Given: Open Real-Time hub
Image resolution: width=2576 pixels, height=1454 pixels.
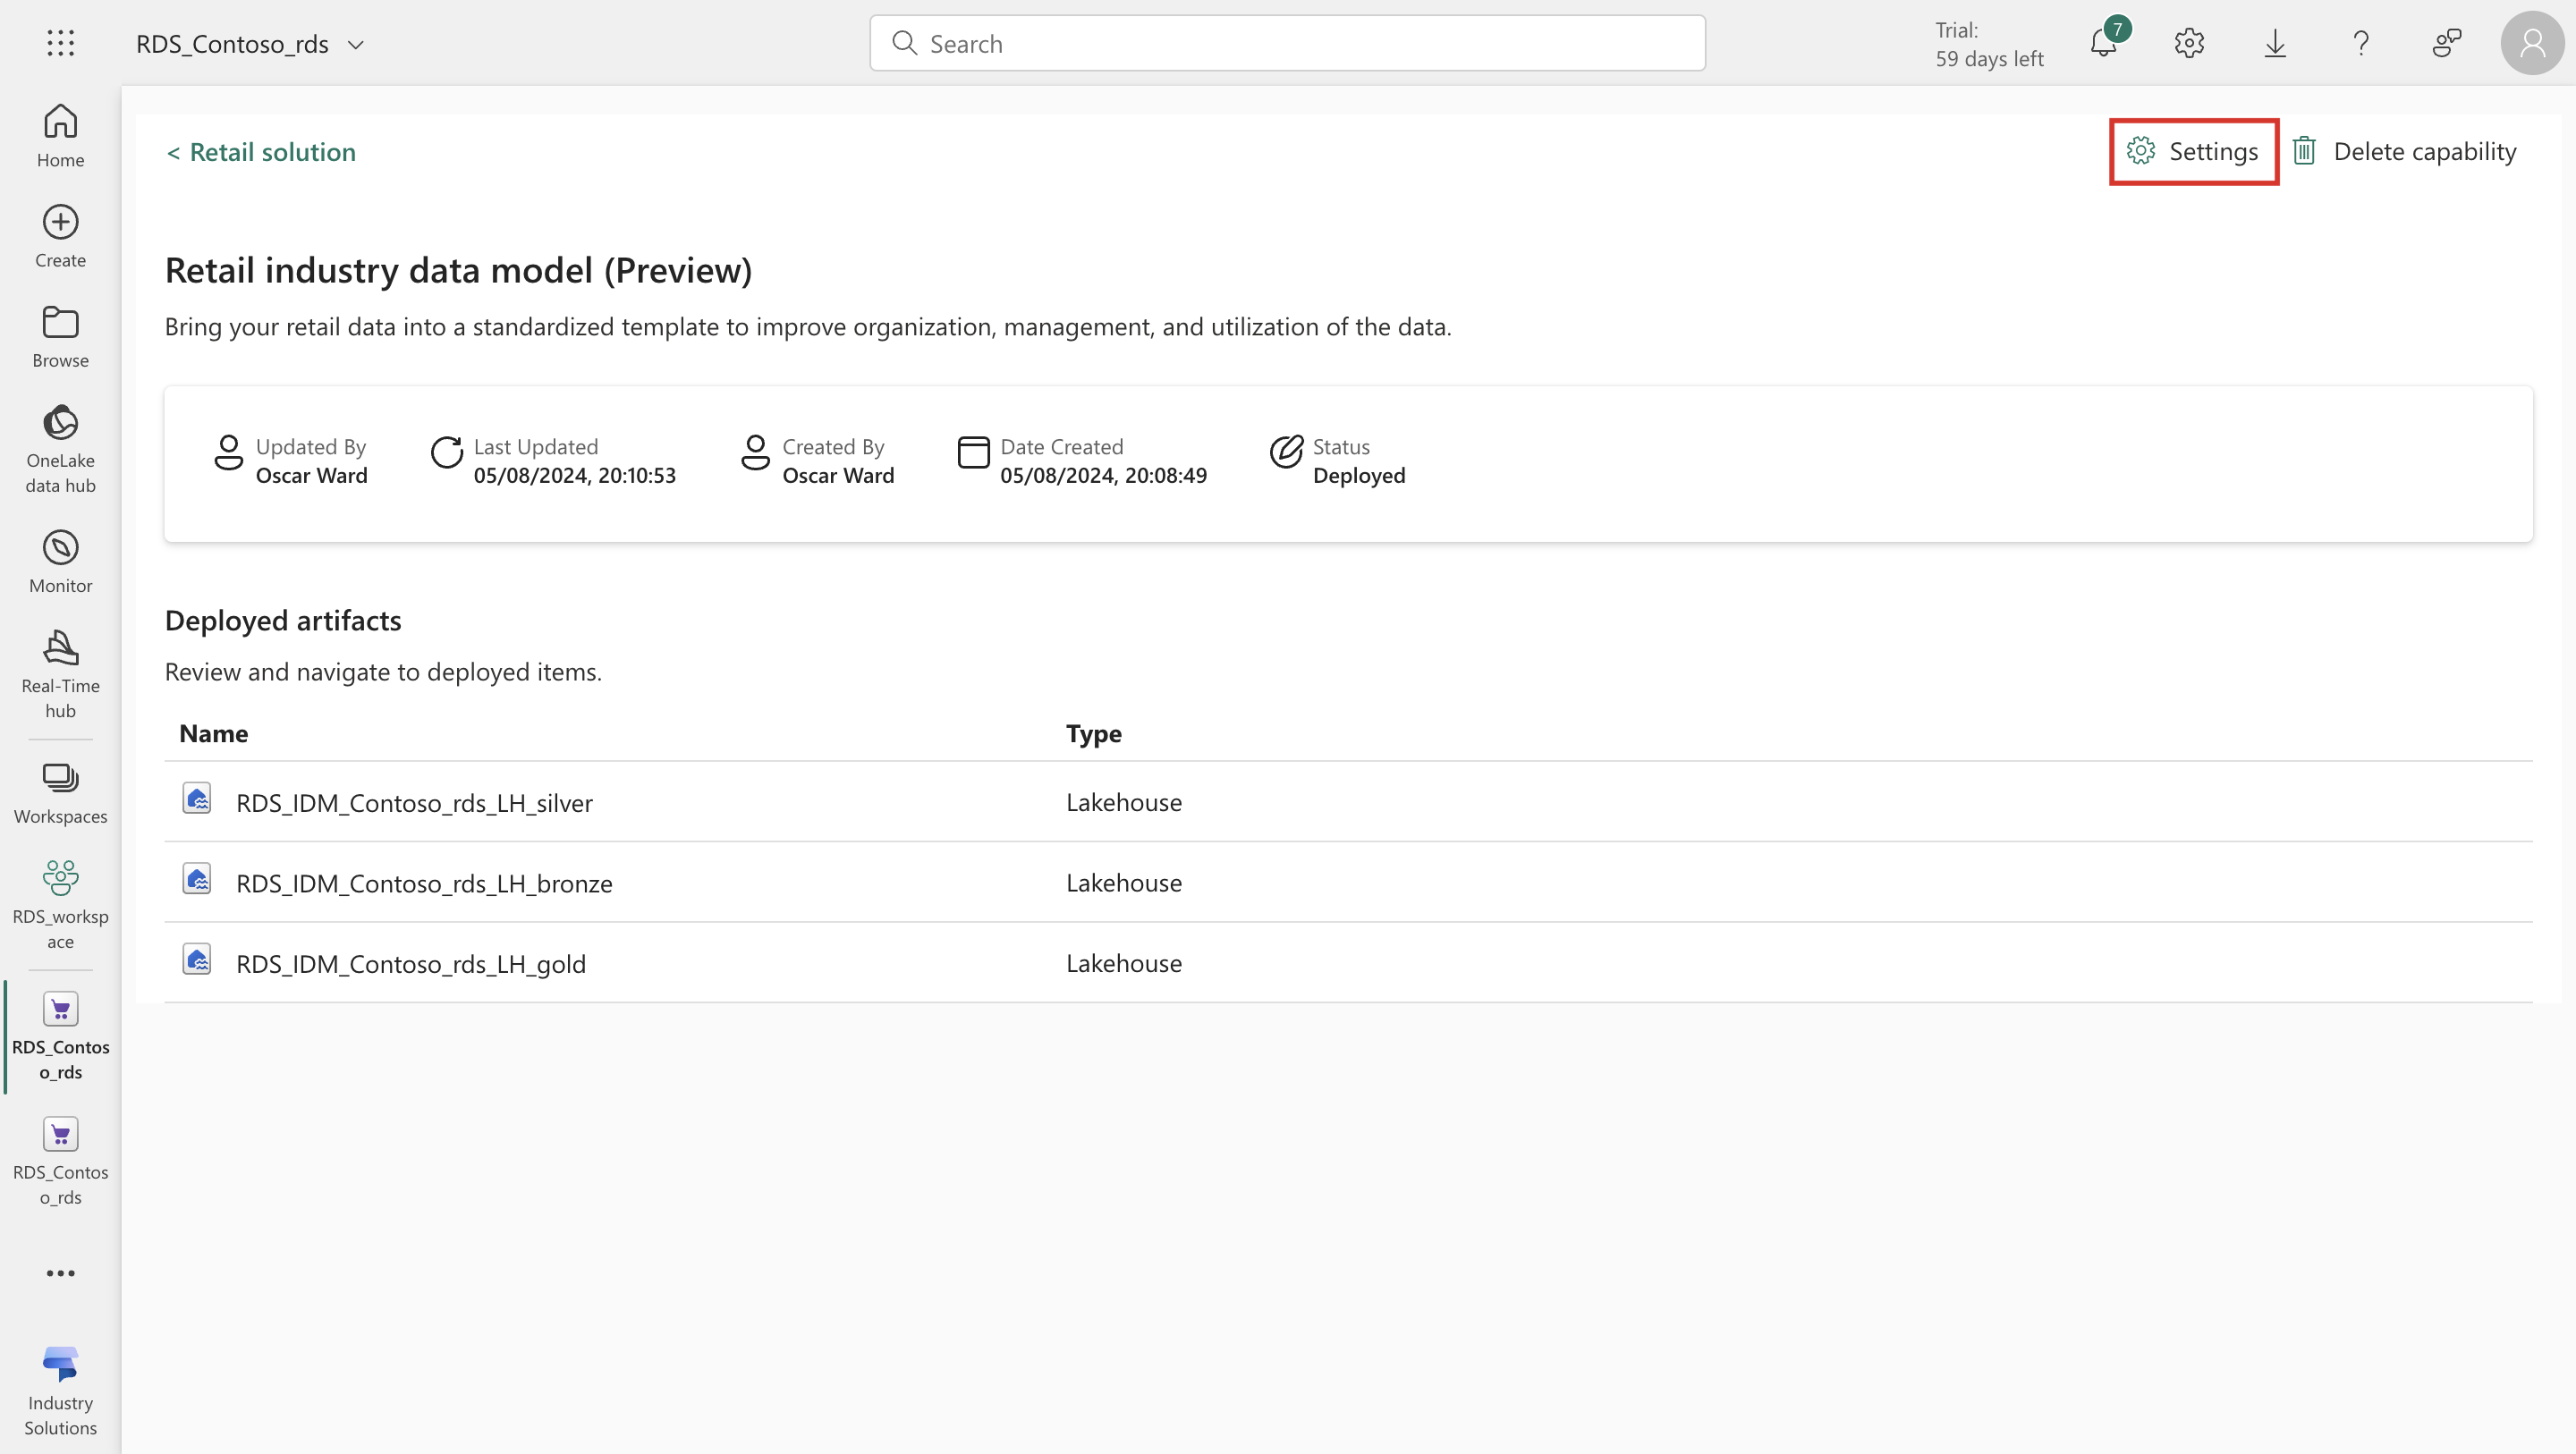Looking at the screenshot, I should [60, 674].
